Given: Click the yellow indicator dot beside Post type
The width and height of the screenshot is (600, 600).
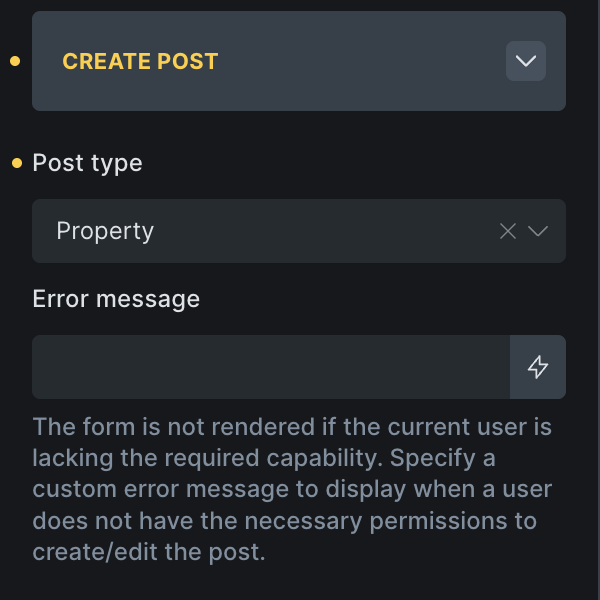Looking at the screenshot, I should click(16, 163).
